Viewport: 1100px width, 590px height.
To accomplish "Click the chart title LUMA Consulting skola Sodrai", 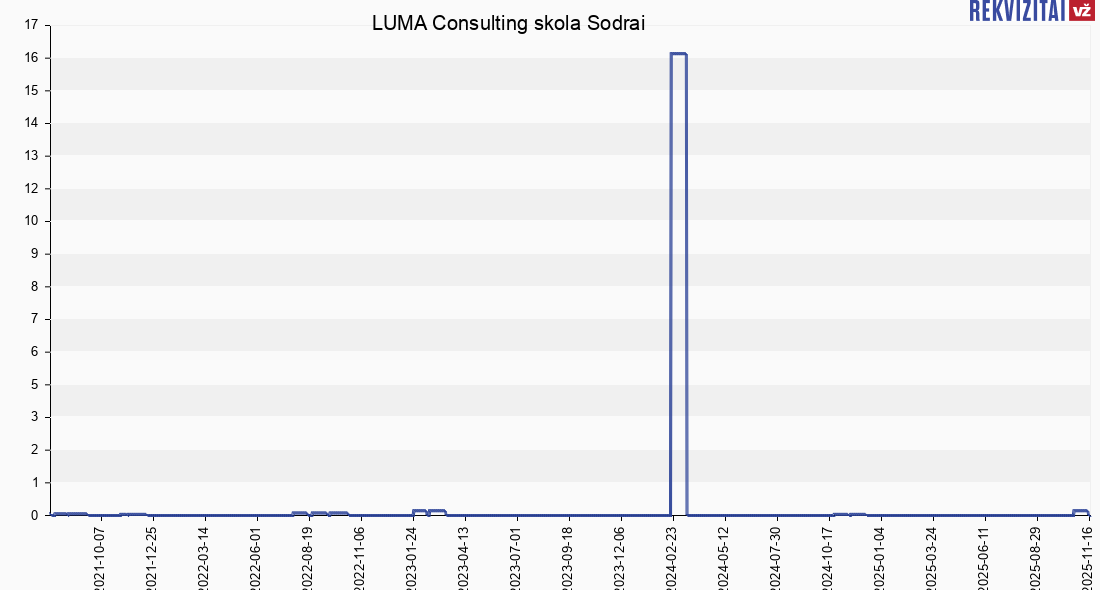I will point(508,24).
